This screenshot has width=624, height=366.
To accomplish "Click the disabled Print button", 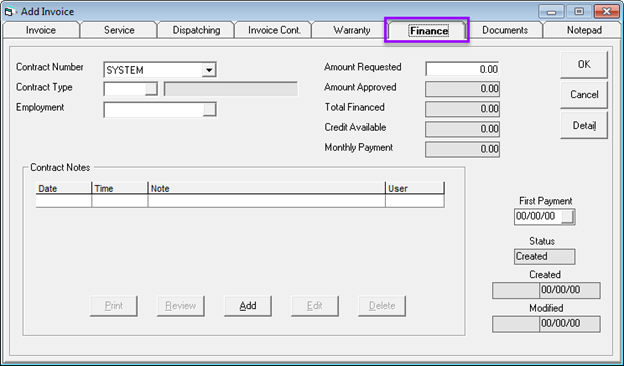I will pyautogui.click(x=114, y=306).
